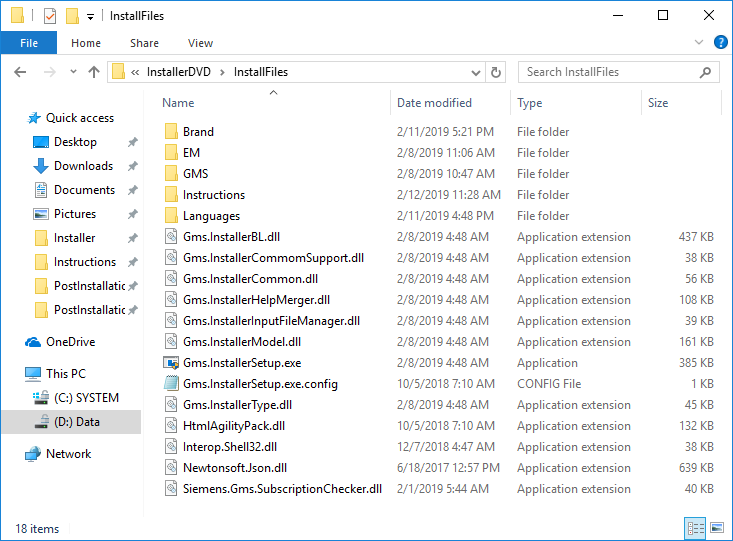
Task: Click the Up directory arrow icon
Action: tap(94, 72)
